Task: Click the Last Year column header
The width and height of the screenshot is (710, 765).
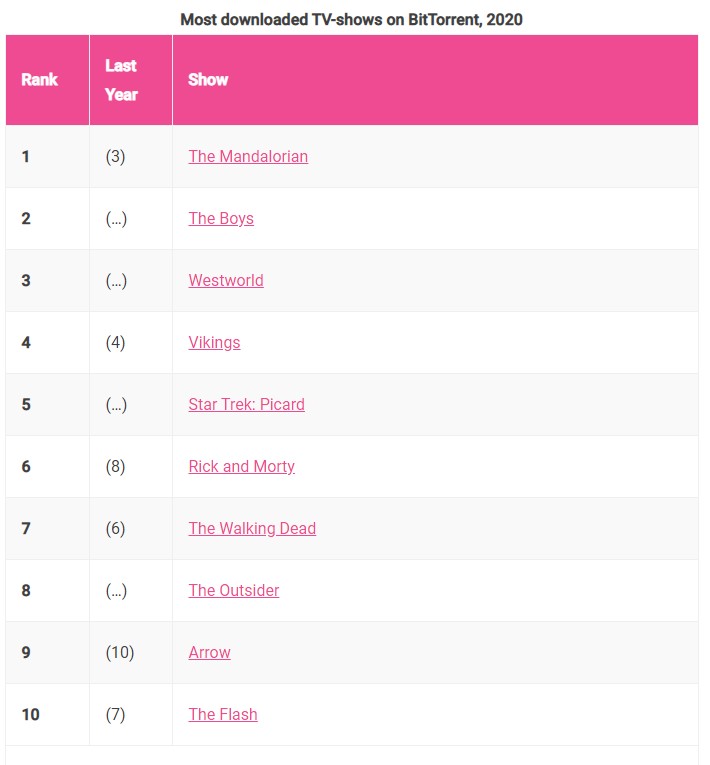Action: pos(121,80)
